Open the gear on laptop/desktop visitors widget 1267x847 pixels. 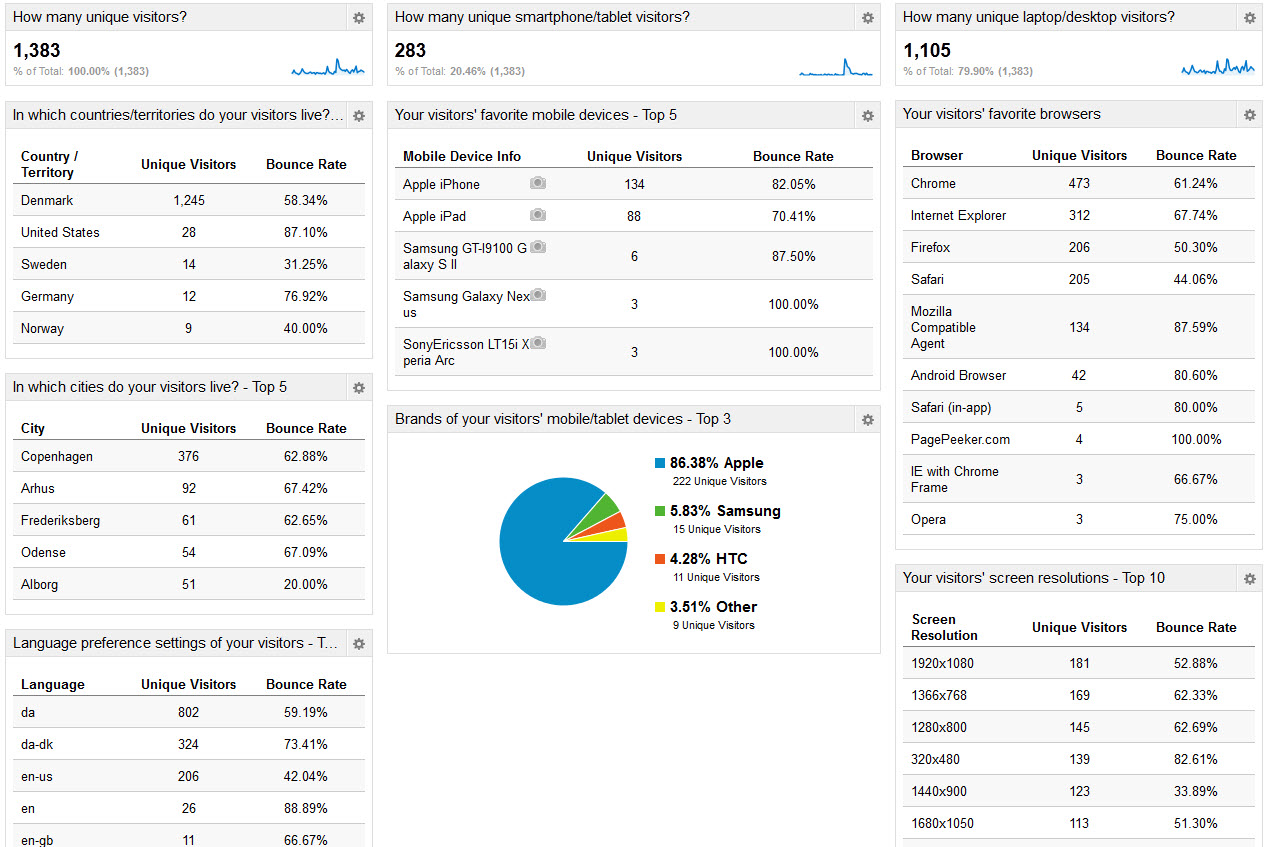tap(1248, 17)
